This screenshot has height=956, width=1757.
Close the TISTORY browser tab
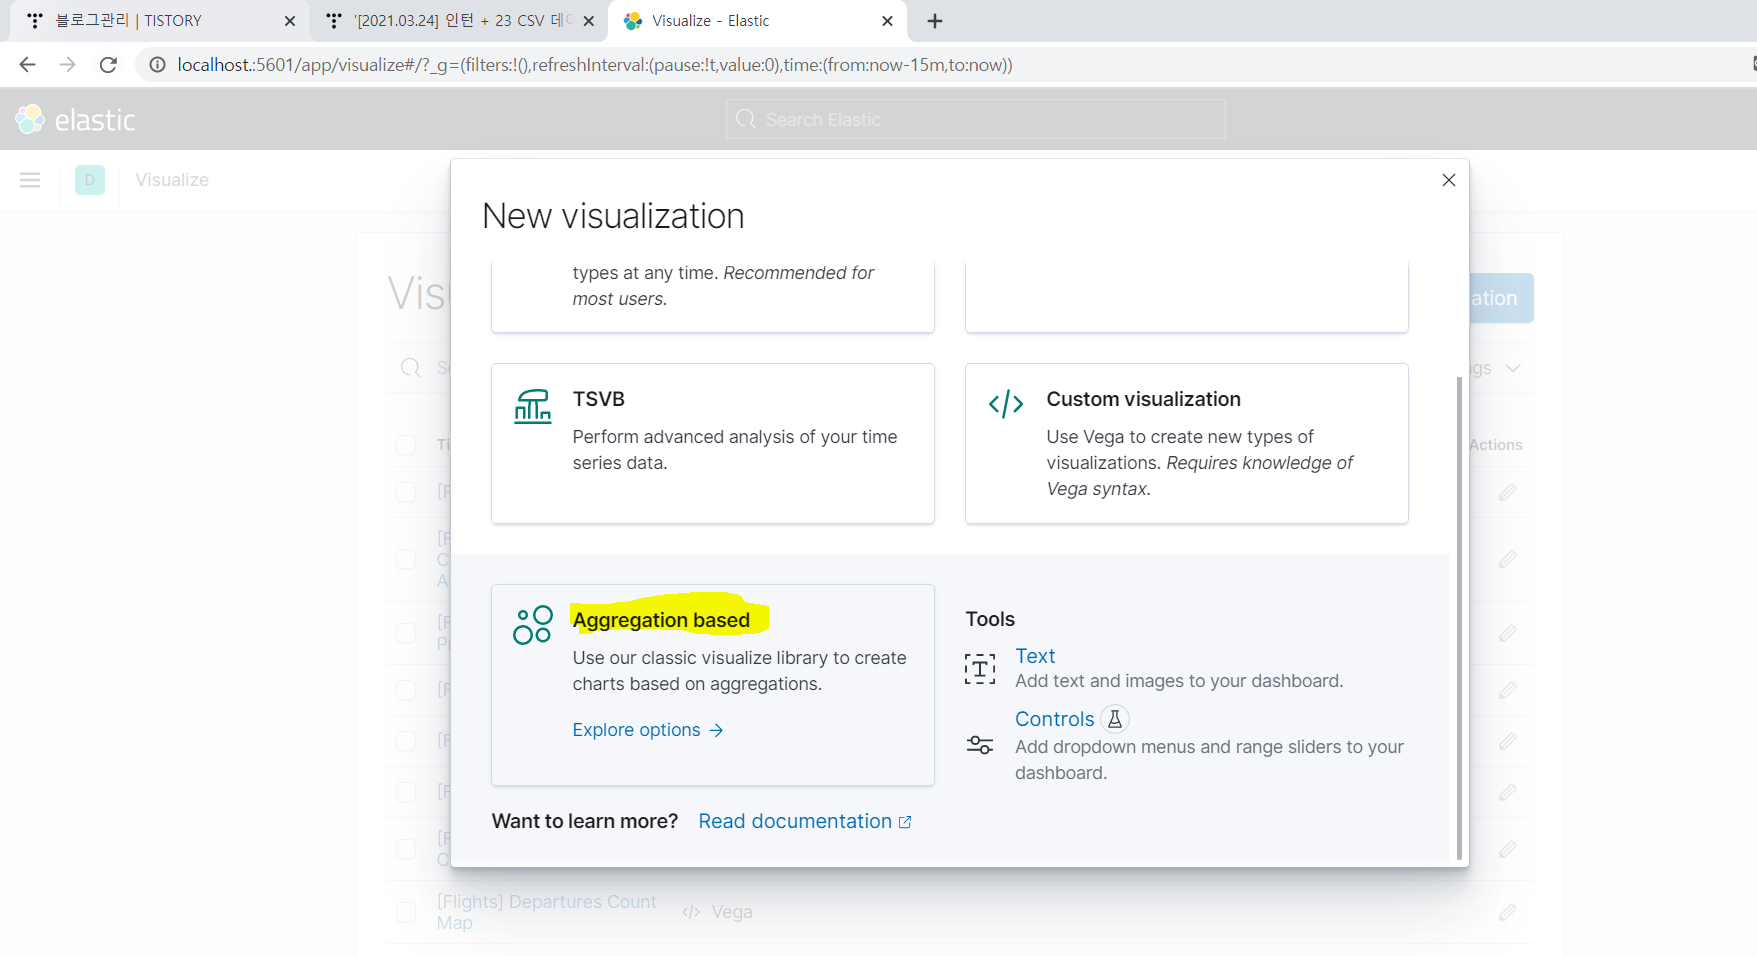click(x=290, y=21)
